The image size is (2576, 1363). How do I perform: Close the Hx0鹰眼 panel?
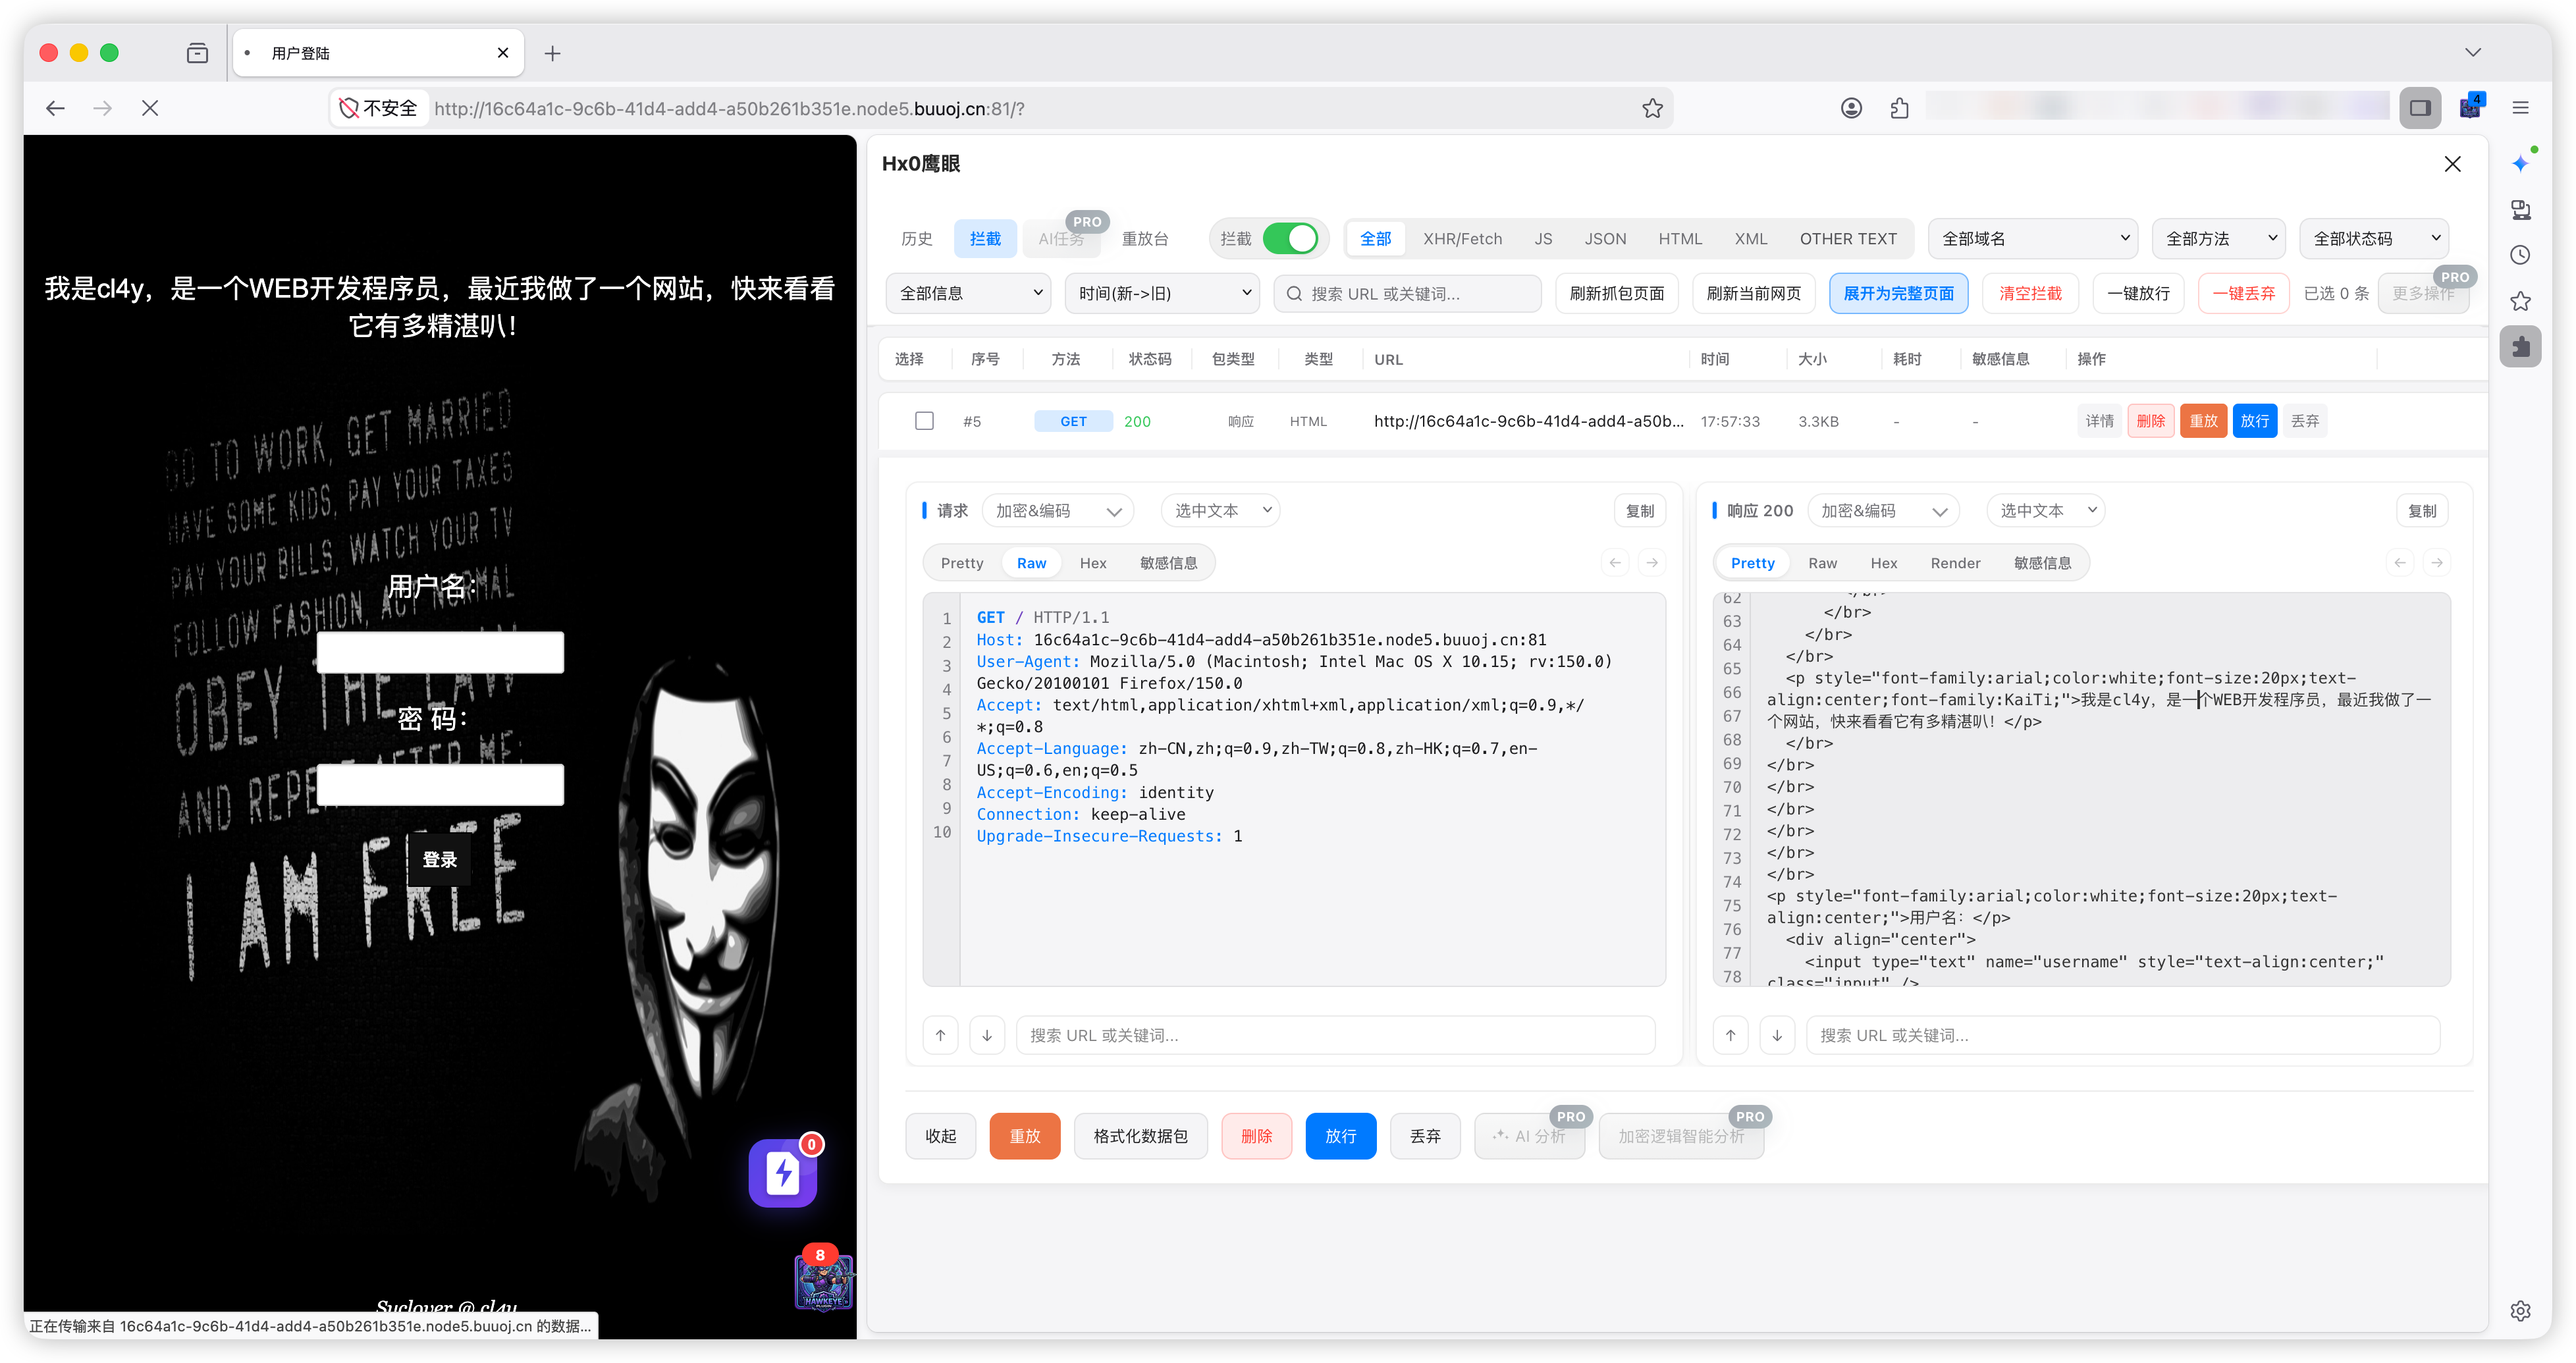pyautogui.click(x=2452, y=164)
